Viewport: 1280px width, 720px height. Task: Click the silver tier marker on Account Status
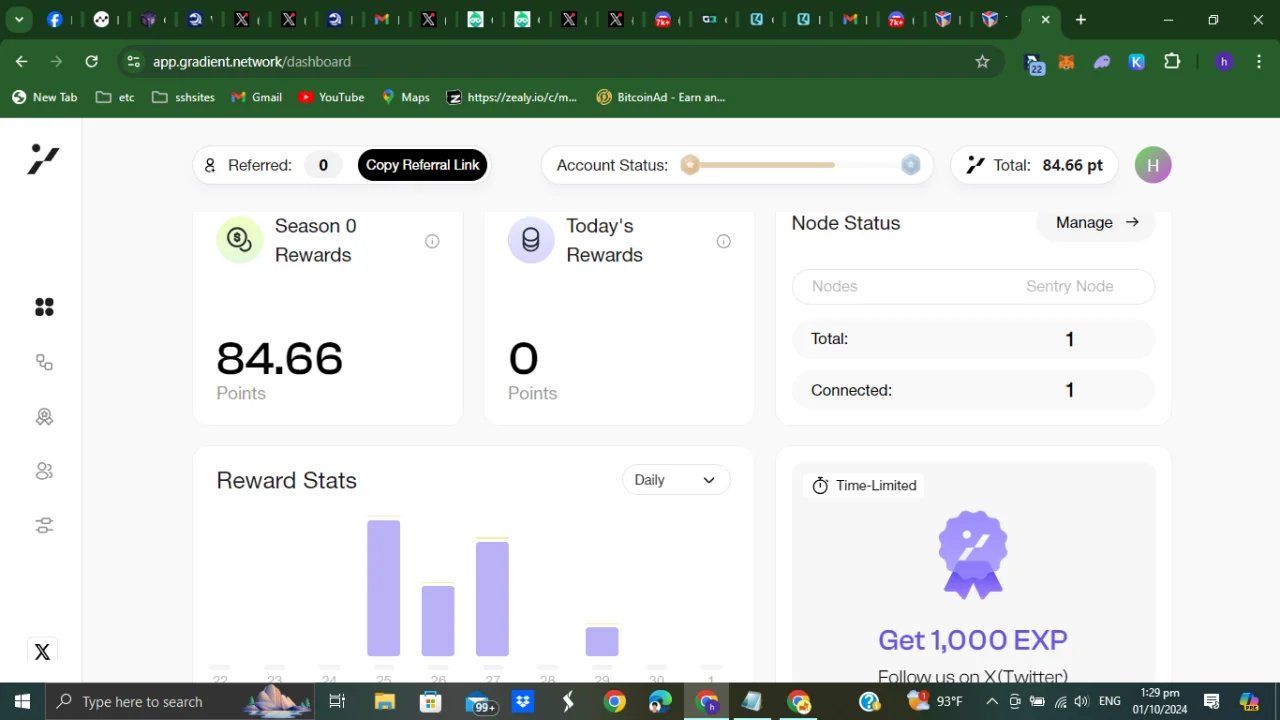click(x=910, y=165)
